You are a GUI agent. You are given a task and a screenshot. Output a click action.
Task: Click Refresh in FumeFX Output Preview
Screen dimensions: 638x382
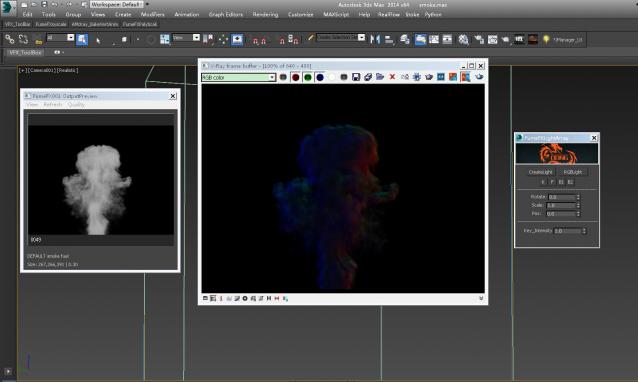[53, 105]
